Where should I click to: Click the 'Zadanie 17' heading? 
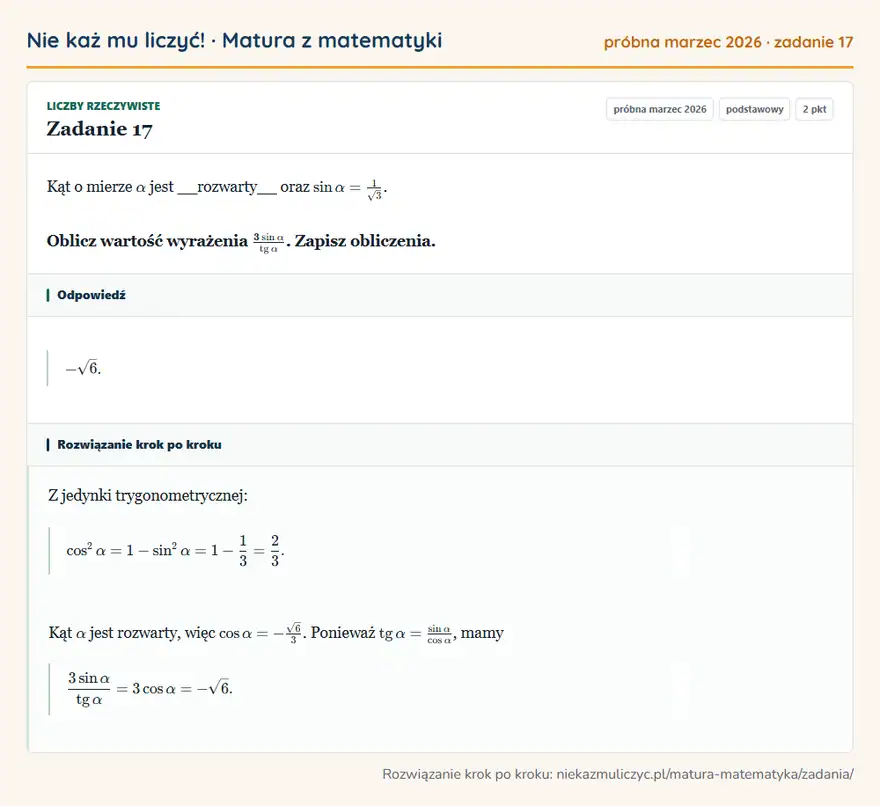coord(99,130)
